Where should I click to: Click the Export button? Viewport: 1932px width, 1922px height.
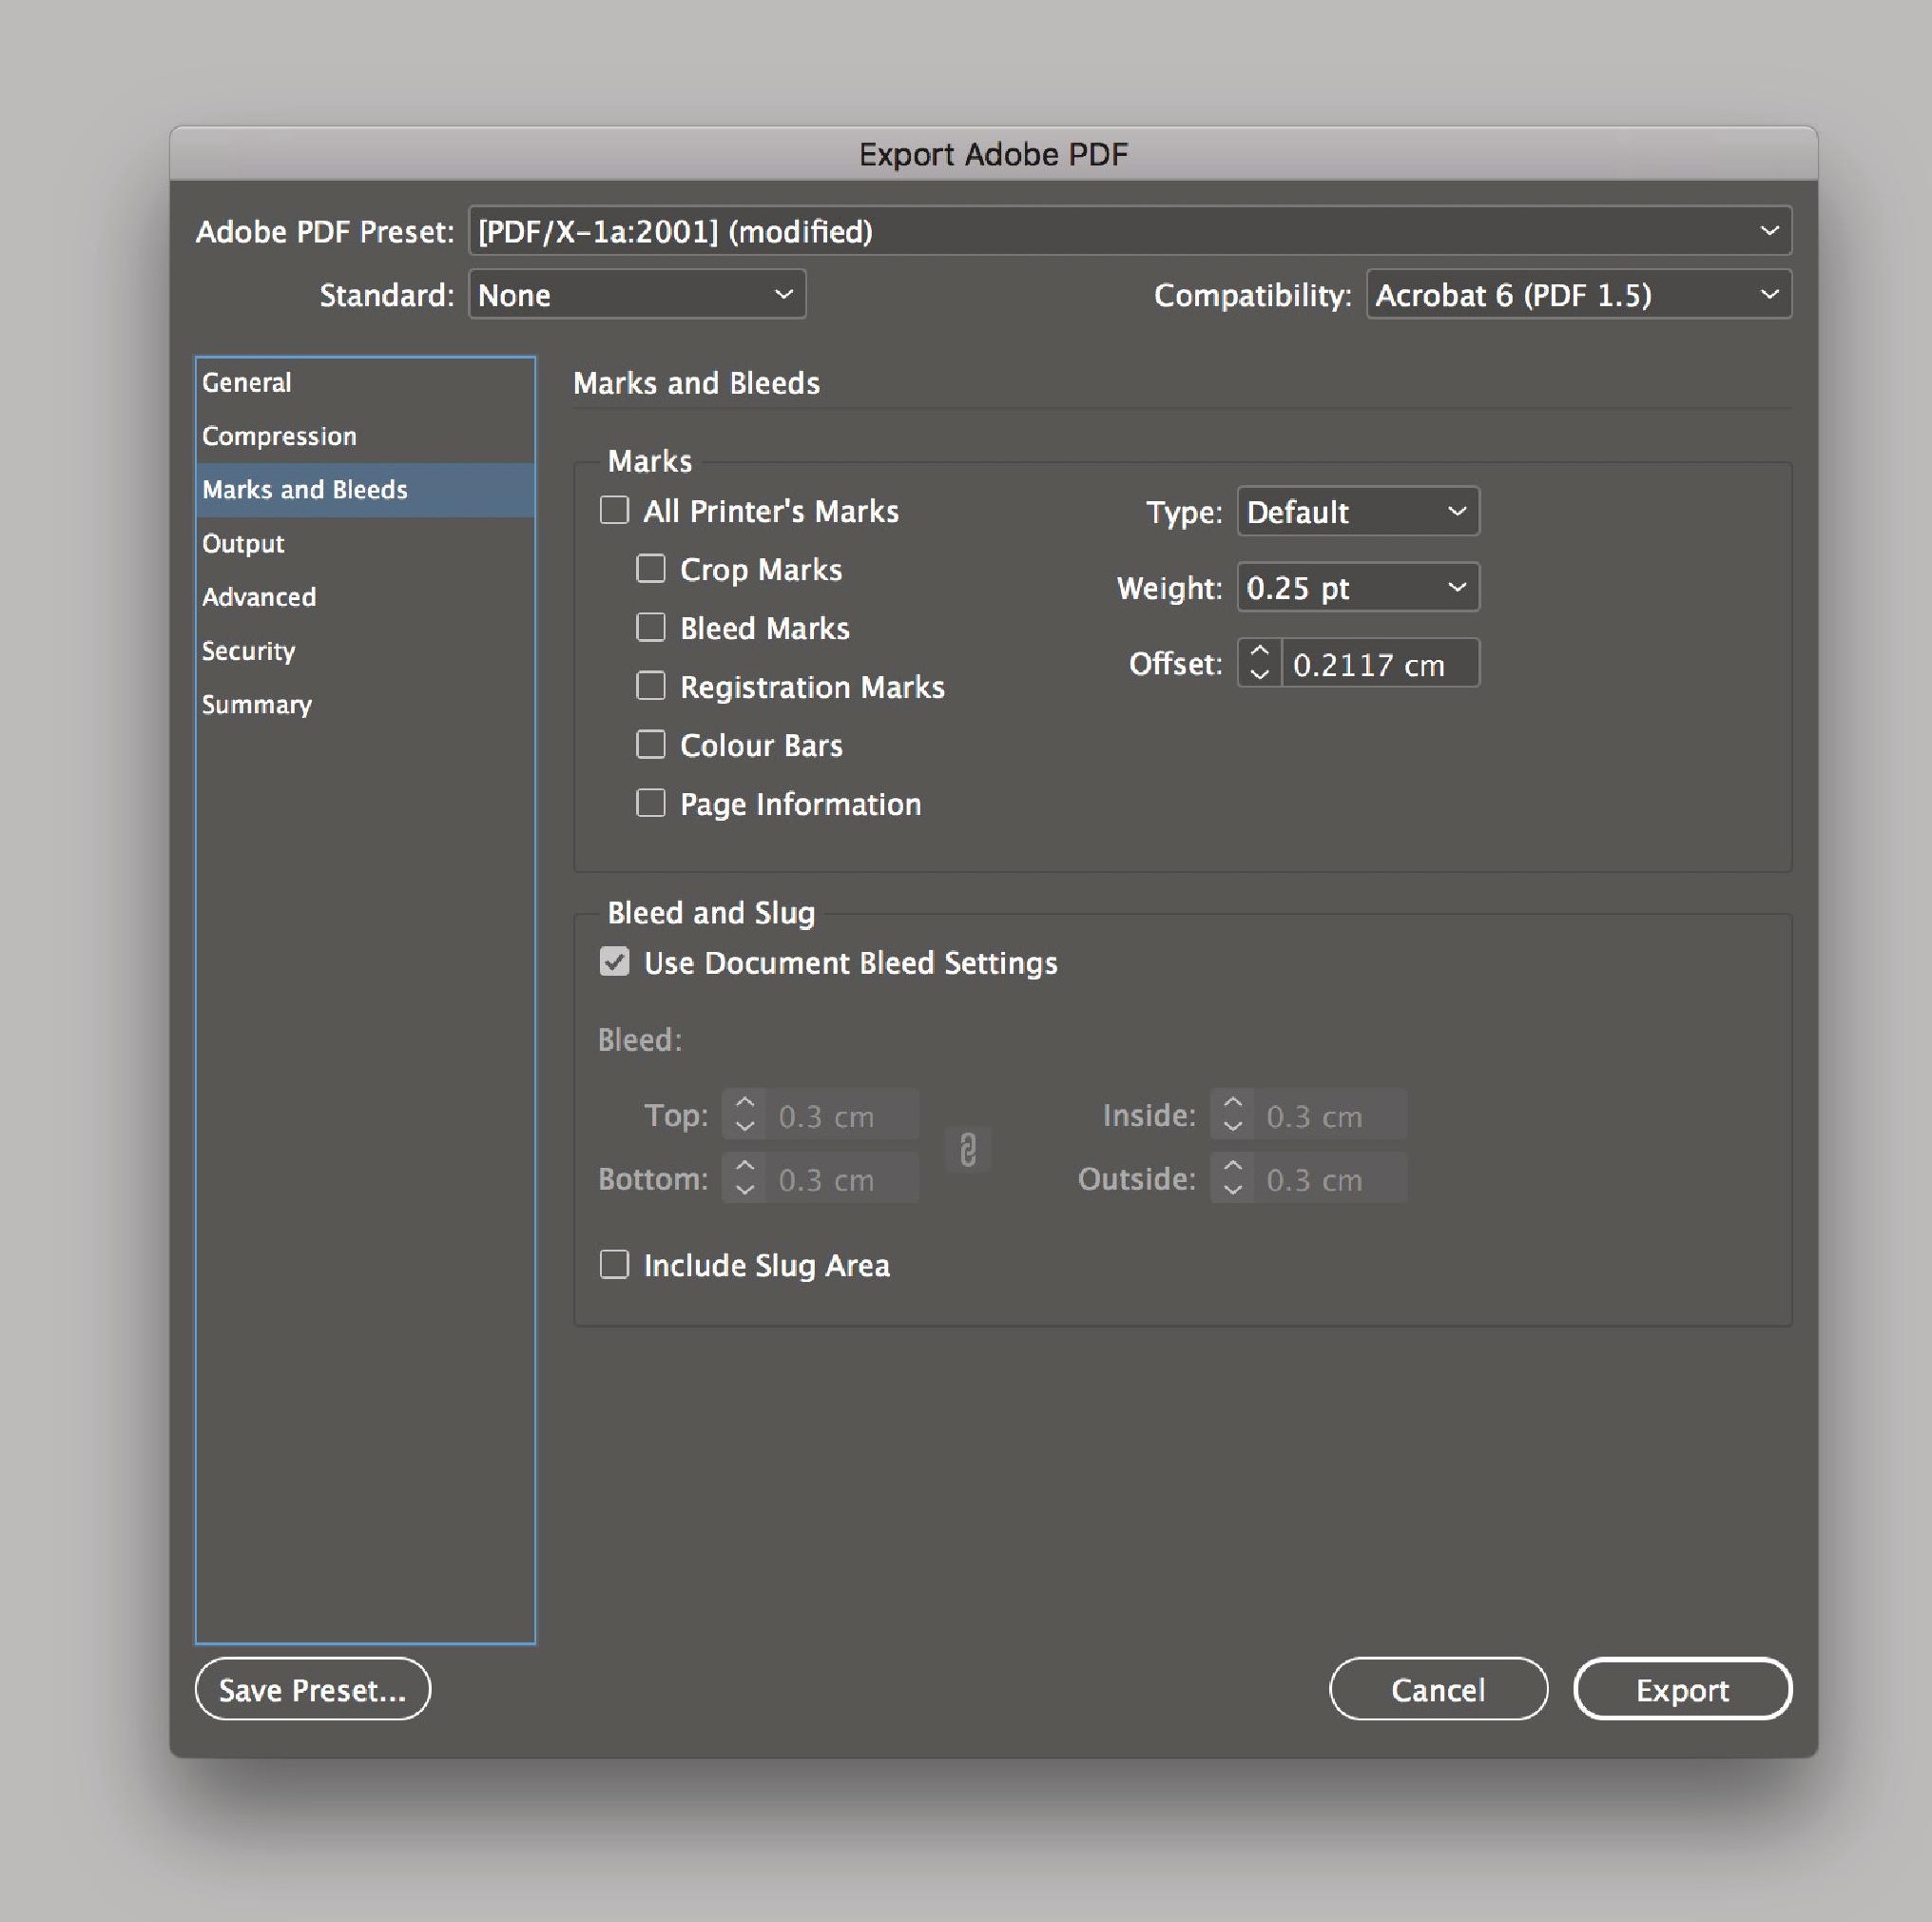tap(1683, 1689)
